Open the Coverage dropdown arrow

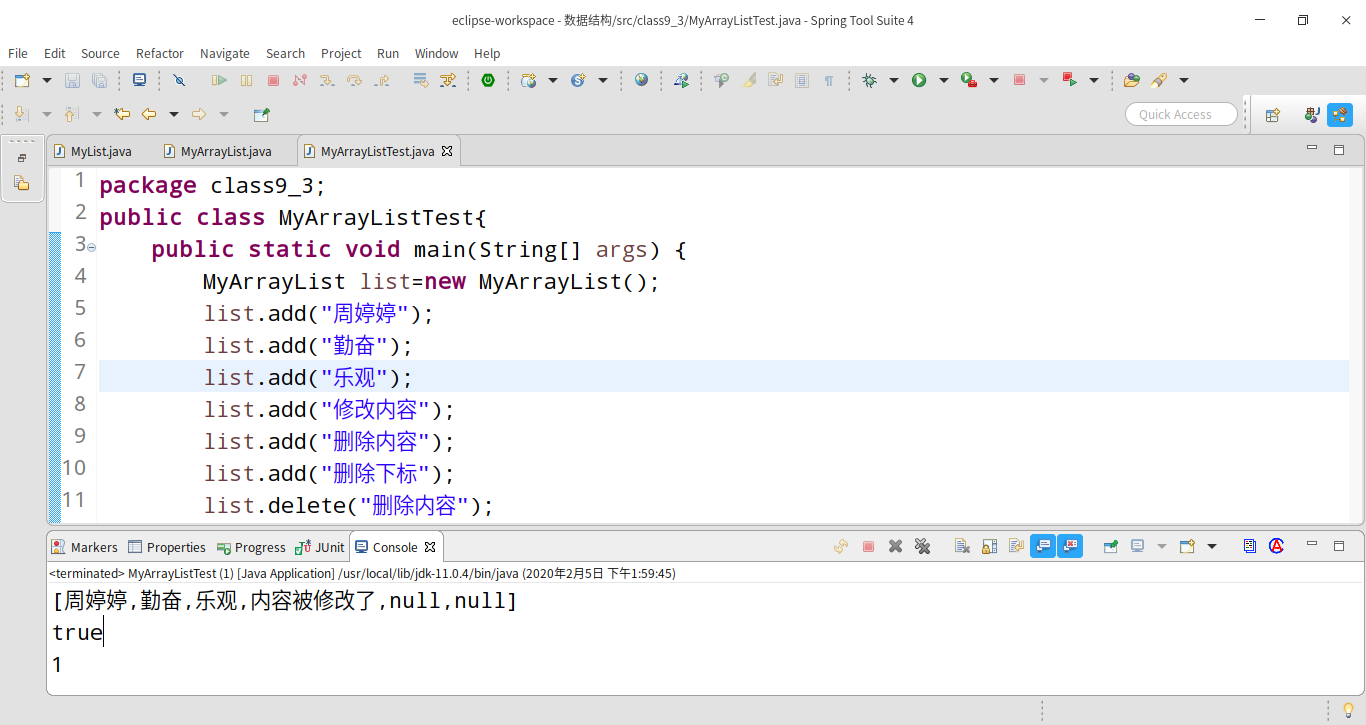[994, 80]
